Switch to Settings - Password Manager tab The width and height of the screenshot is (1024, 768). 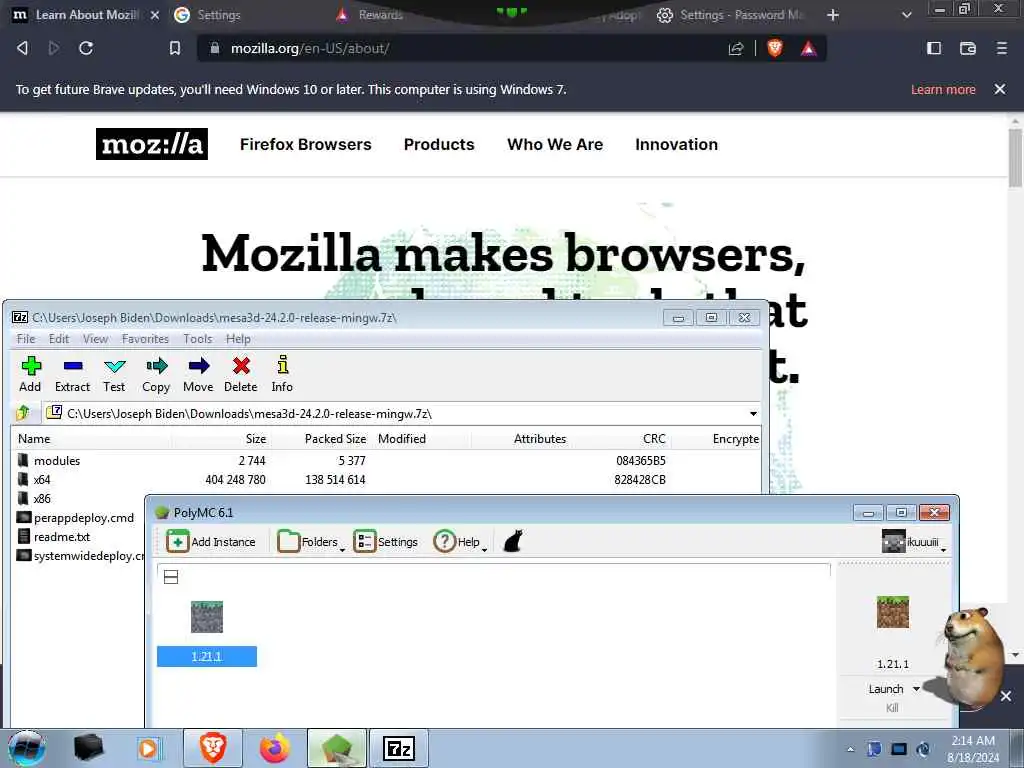coord(731,14)
